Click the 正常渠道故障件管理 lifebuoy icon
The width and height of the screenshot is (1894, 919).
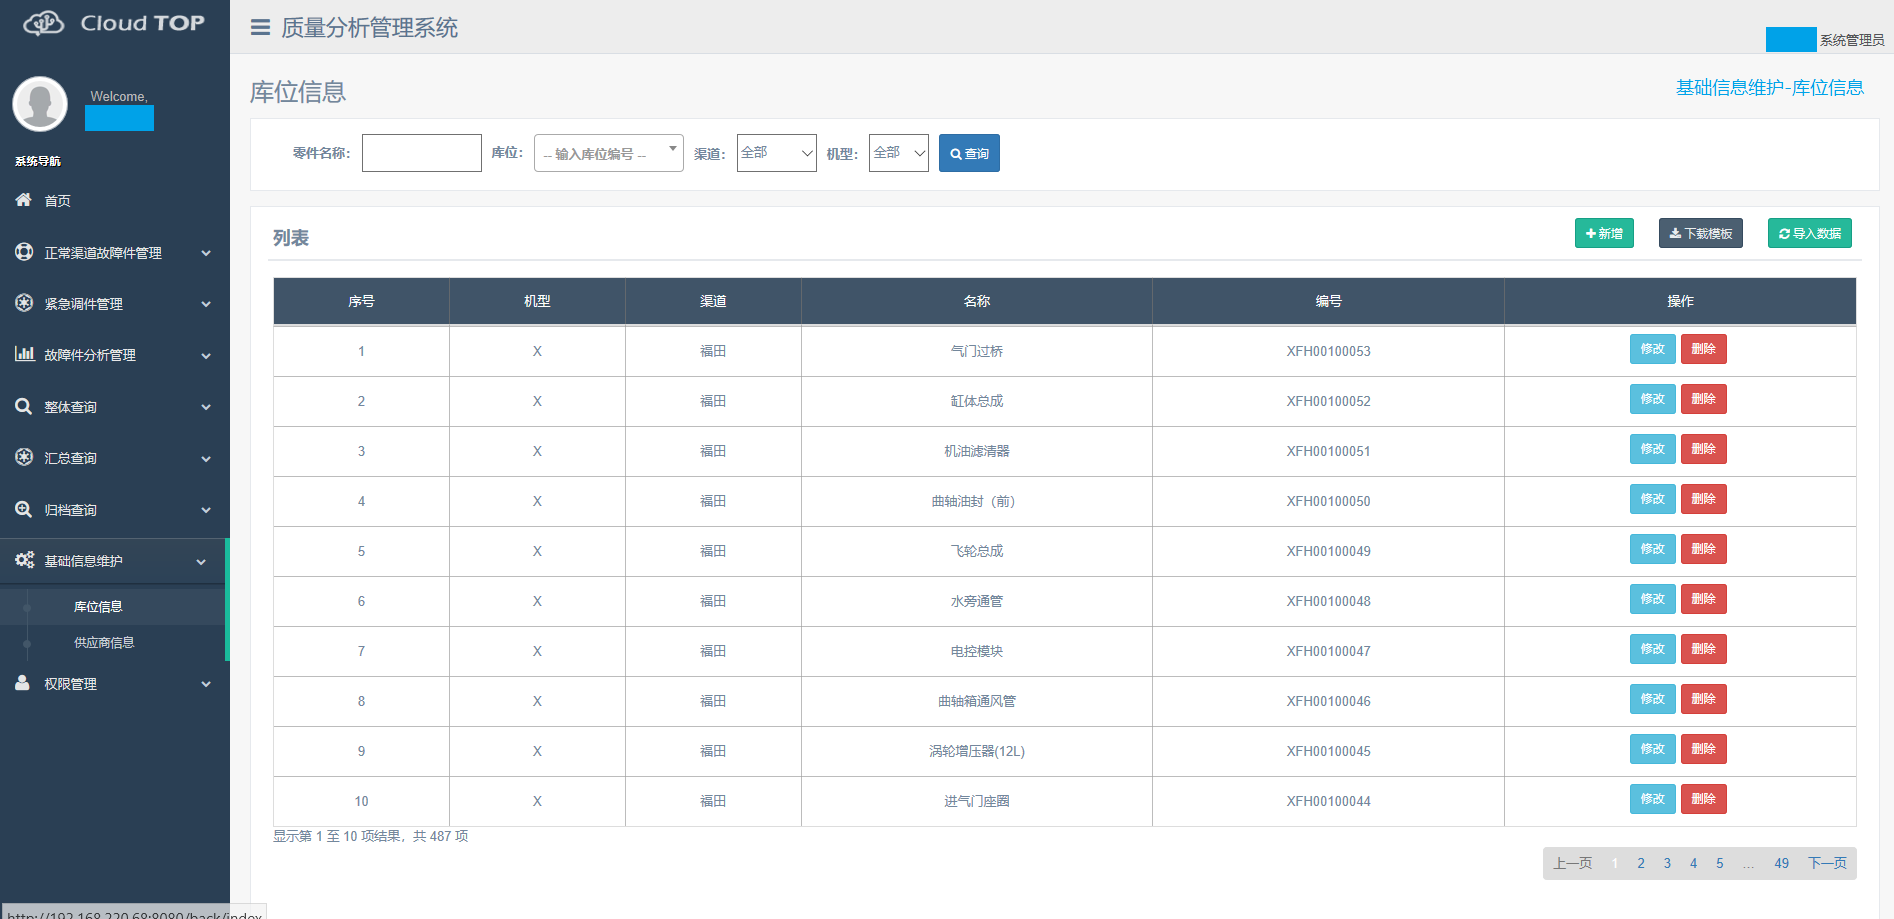(x=24, y=252)
